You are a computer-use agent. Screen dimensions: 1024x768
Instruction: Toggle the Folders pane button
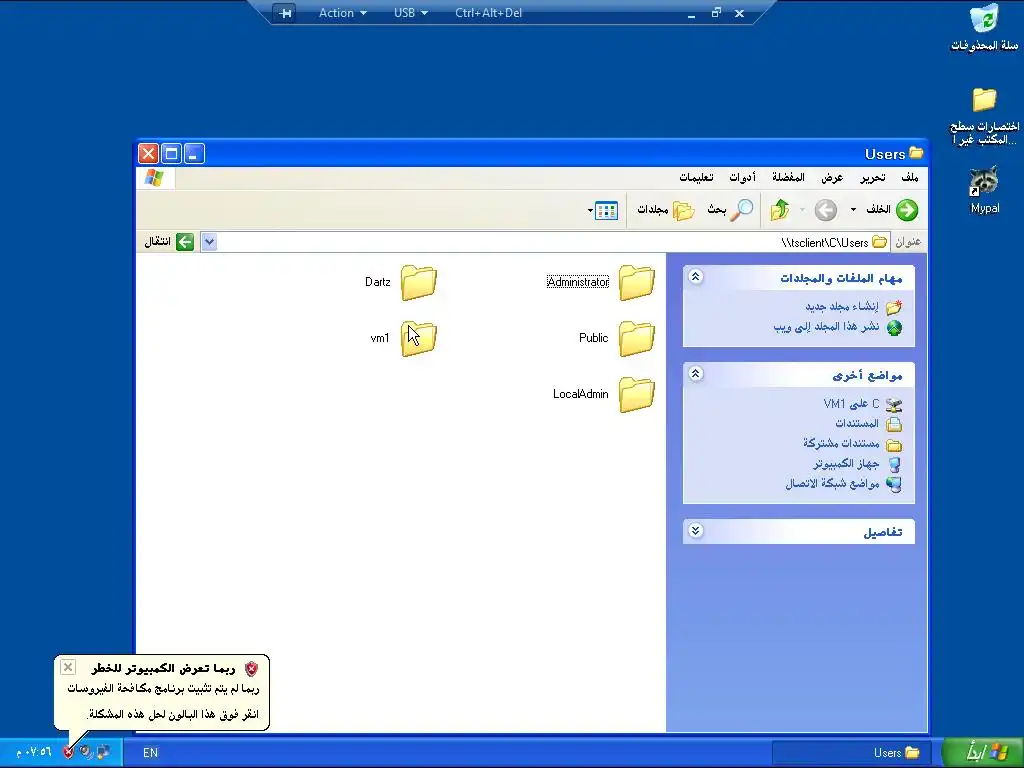click(x=665, y=210)
